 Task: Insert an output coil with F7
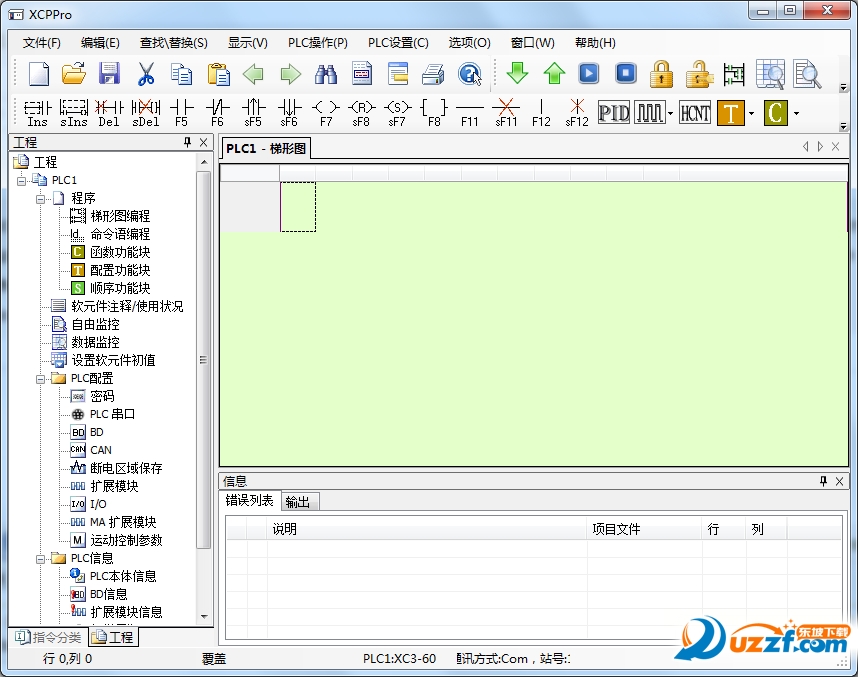(326, 113)
